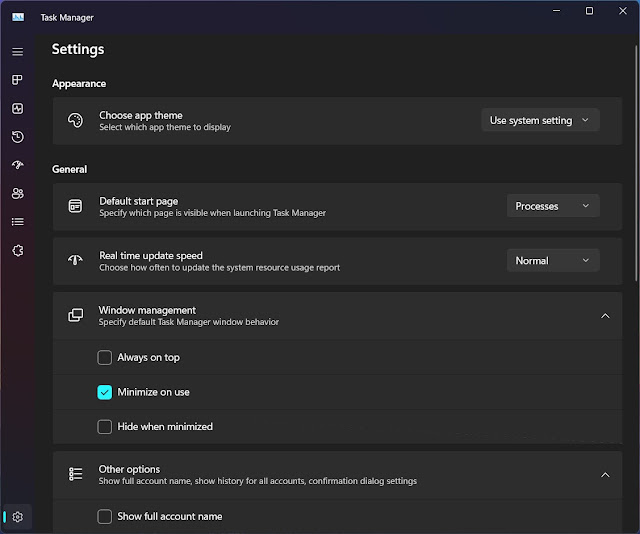The height and width of the screenshot is (534, 640).
Task: Click the Task Manager app icon in title bar
Action: (18, 16)
